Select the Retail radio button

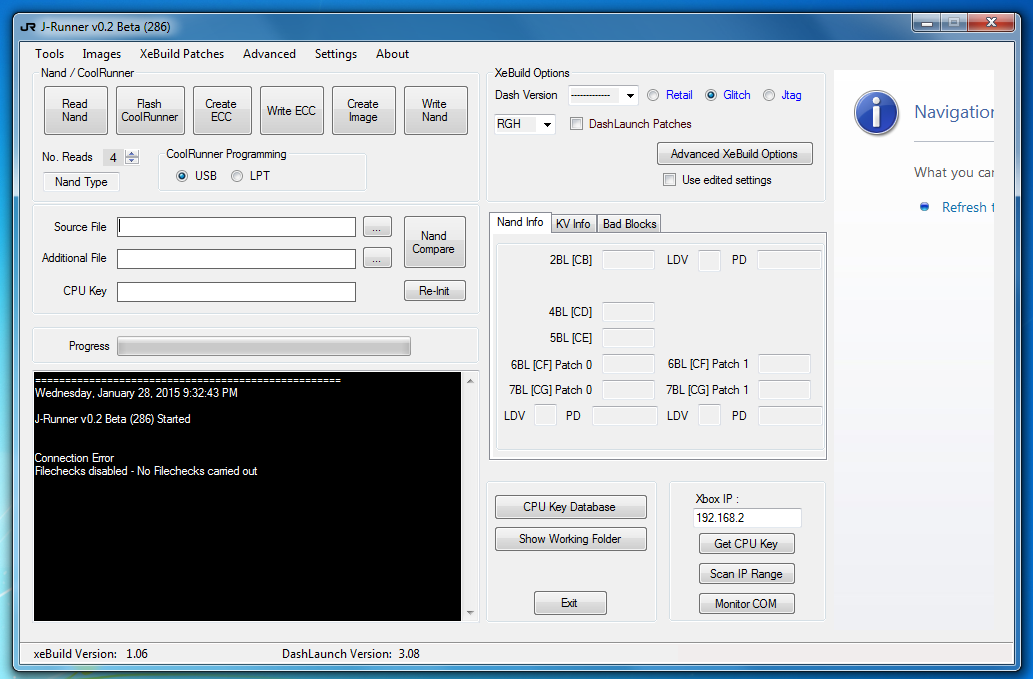click(x=653, y=95)
